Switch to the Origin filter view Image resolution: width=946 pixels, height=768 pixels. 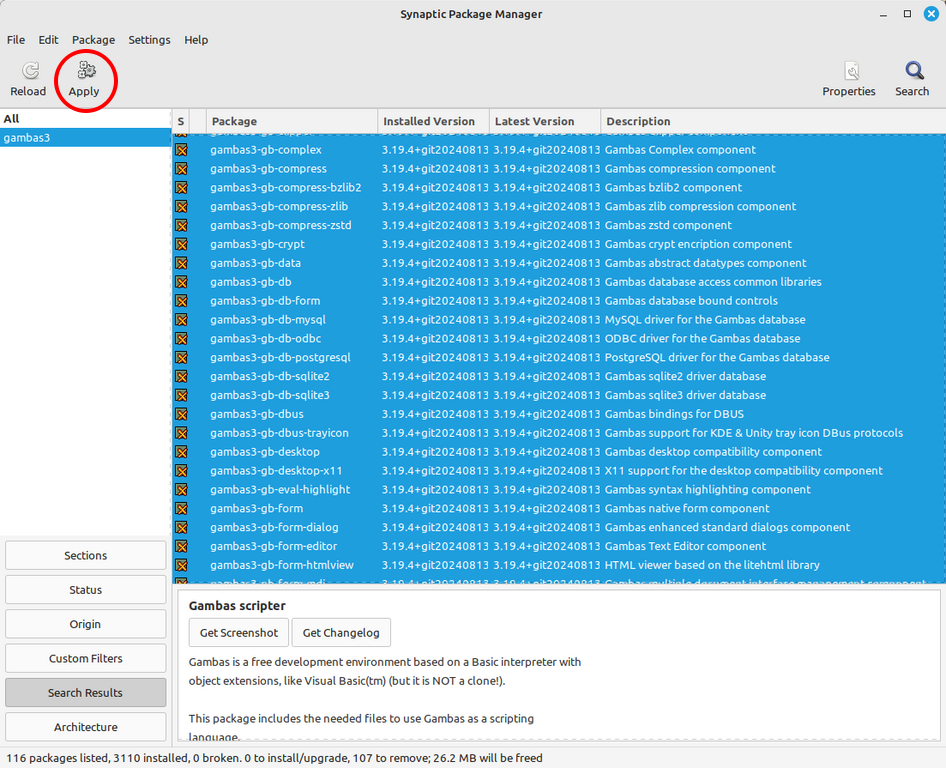(x=86, y=624)
